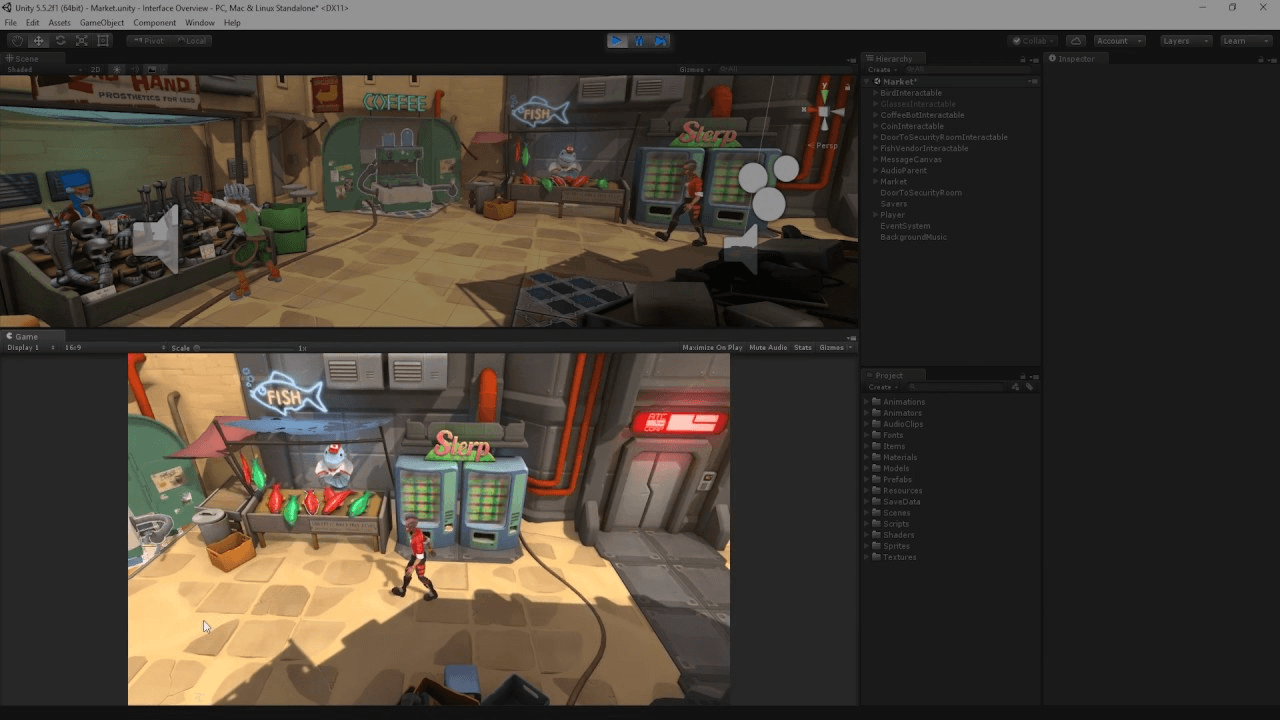Viewport: 1280px width, 720px height.
Task: Click the Play button
Action: click(617, 41)
